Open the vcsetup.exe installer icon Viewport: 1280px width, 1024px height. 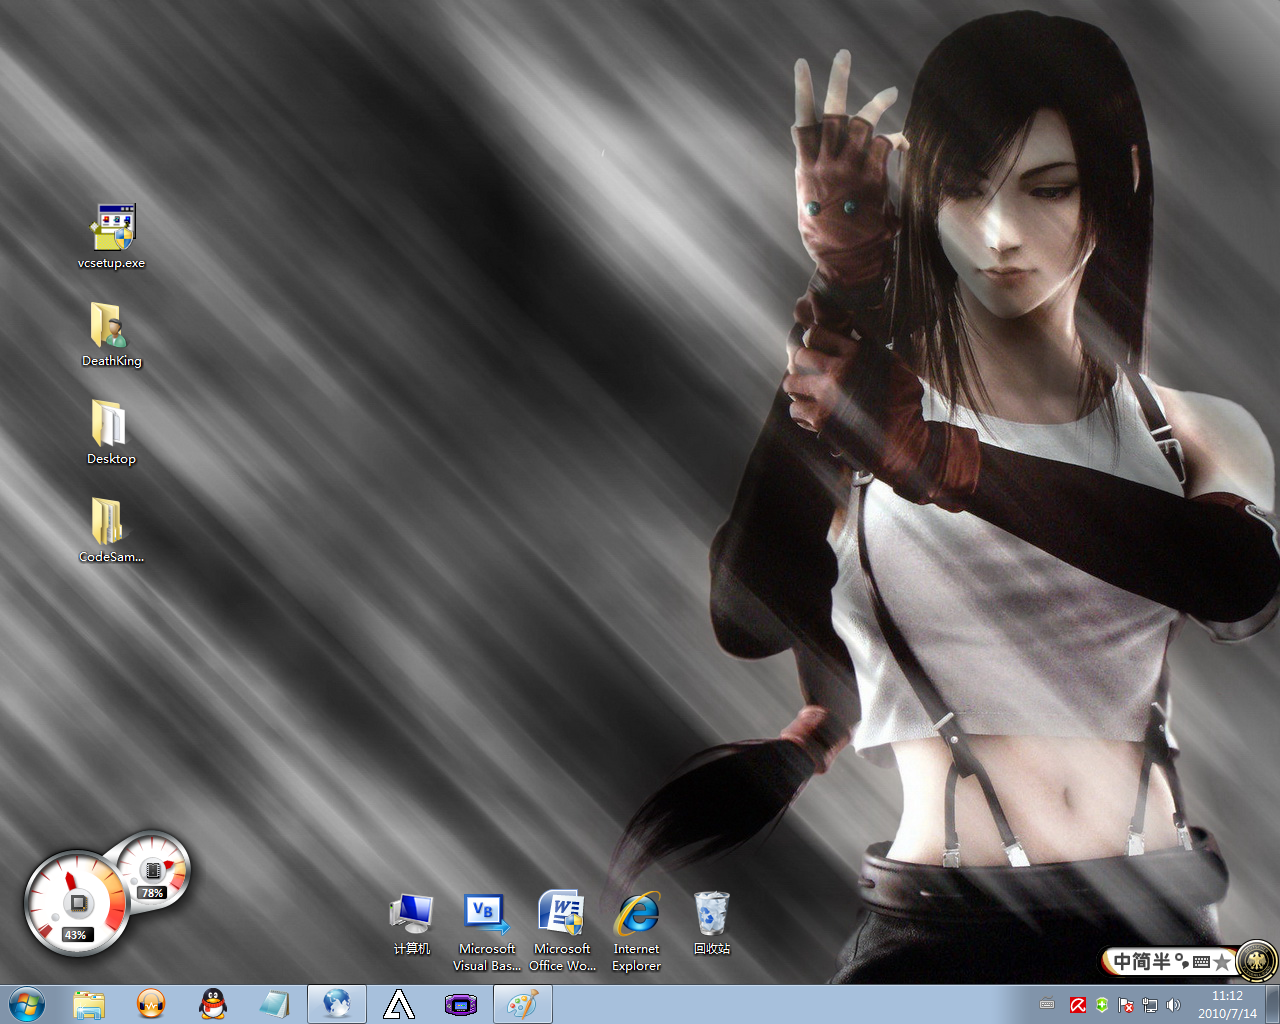111,237
